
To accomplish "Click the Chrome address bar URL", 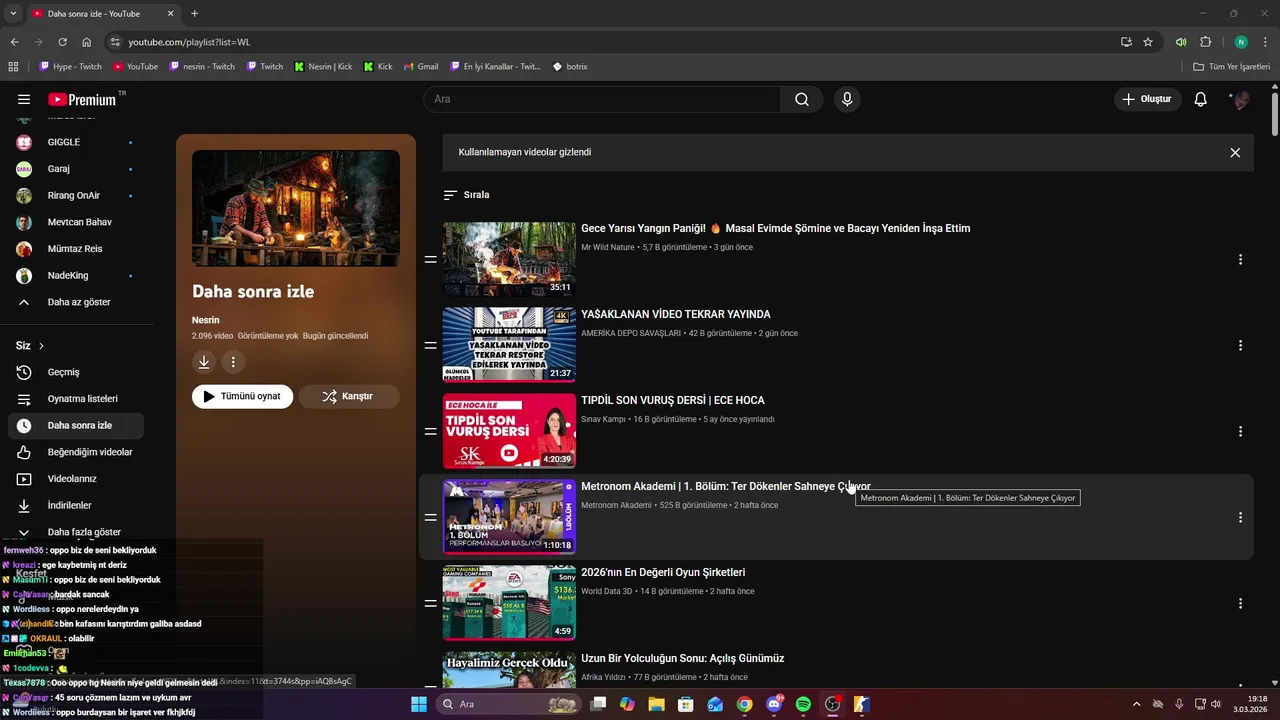I will tap(189, 42).
